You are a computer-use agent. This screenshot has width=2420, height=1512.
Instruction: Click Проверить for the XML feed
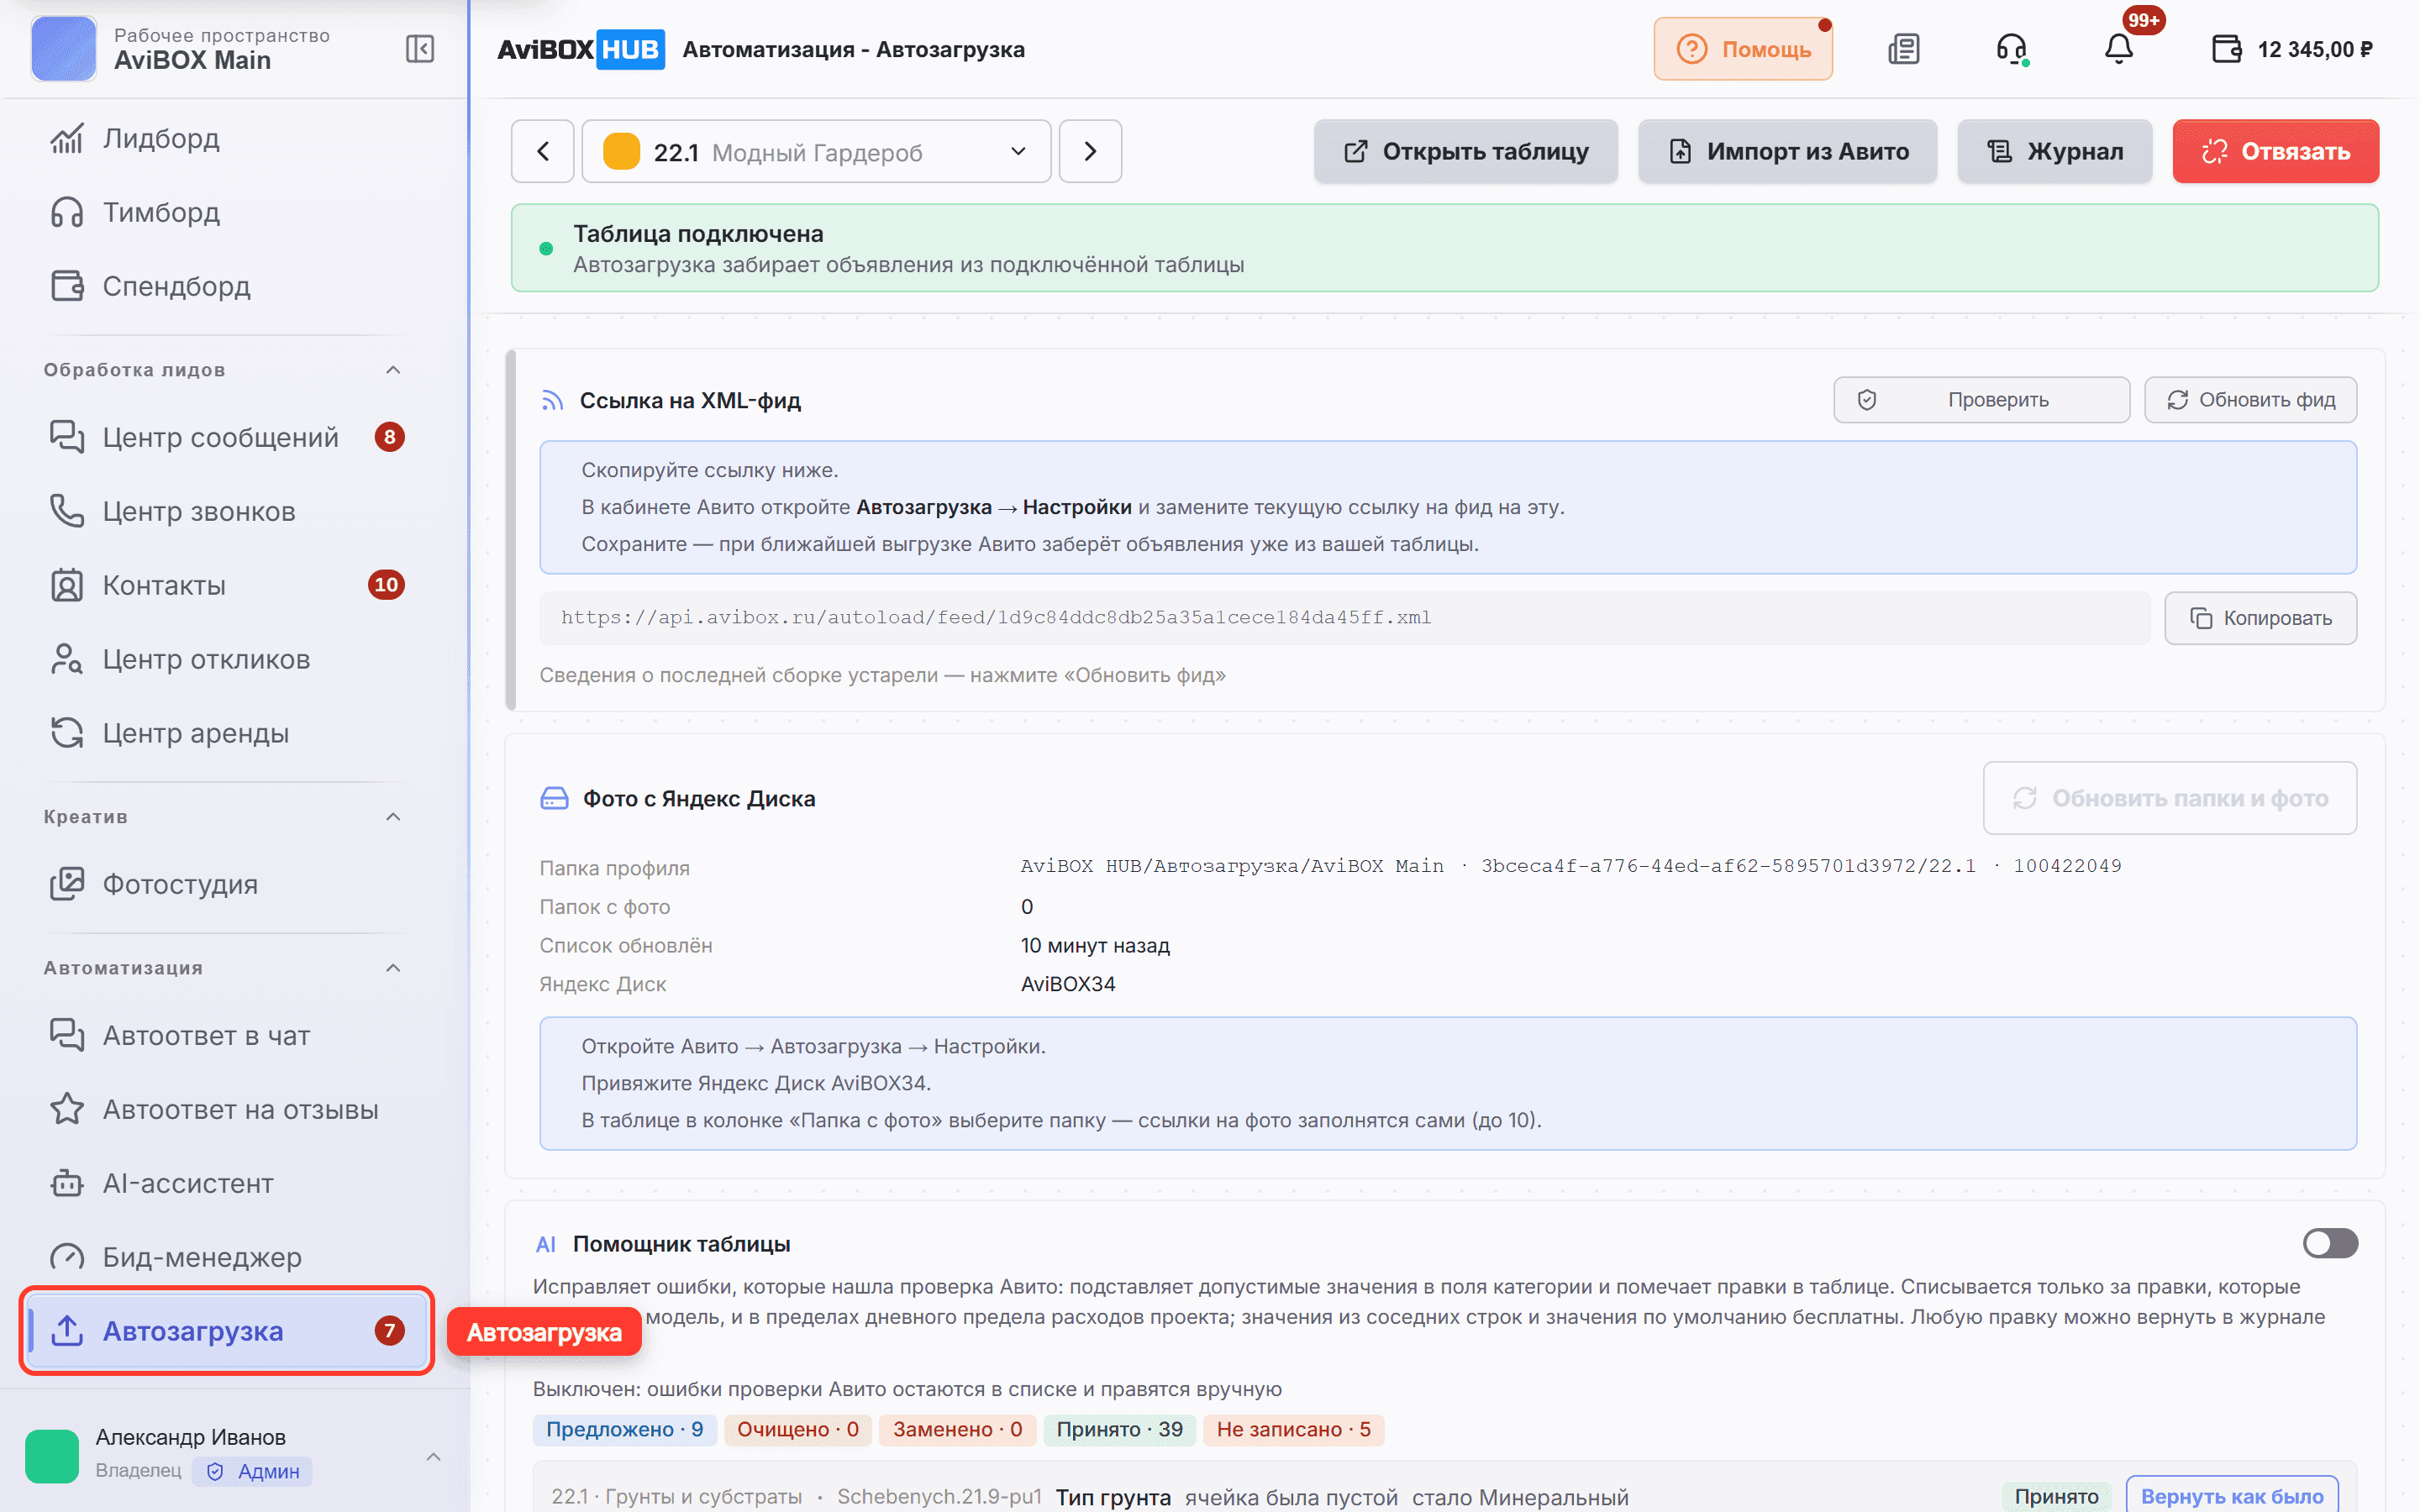(1982, 400)
